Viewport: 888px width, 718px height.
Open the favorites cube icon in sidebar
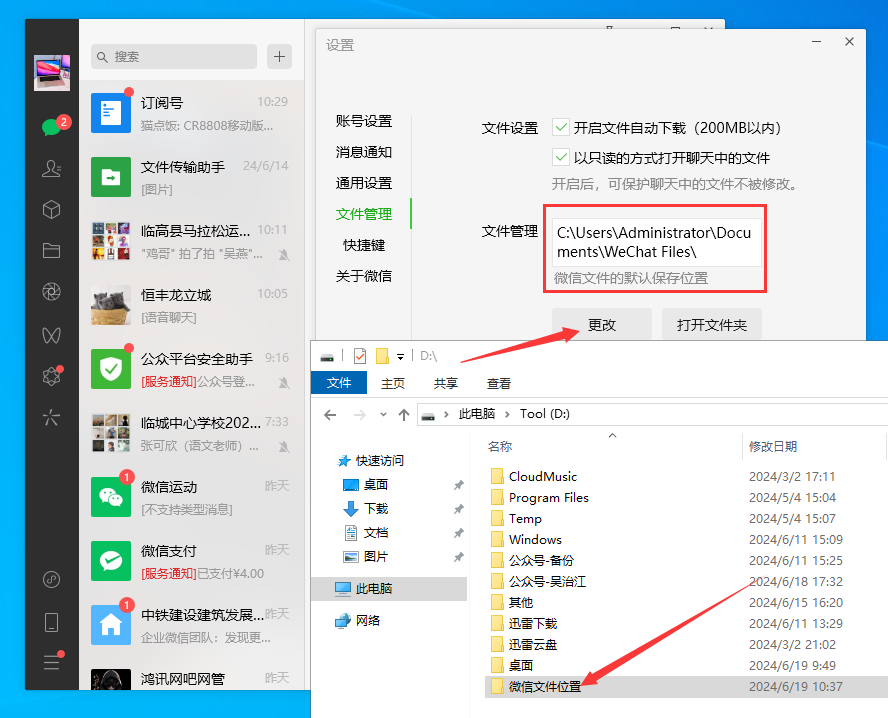pyautogui.click(x=51, y=210)
